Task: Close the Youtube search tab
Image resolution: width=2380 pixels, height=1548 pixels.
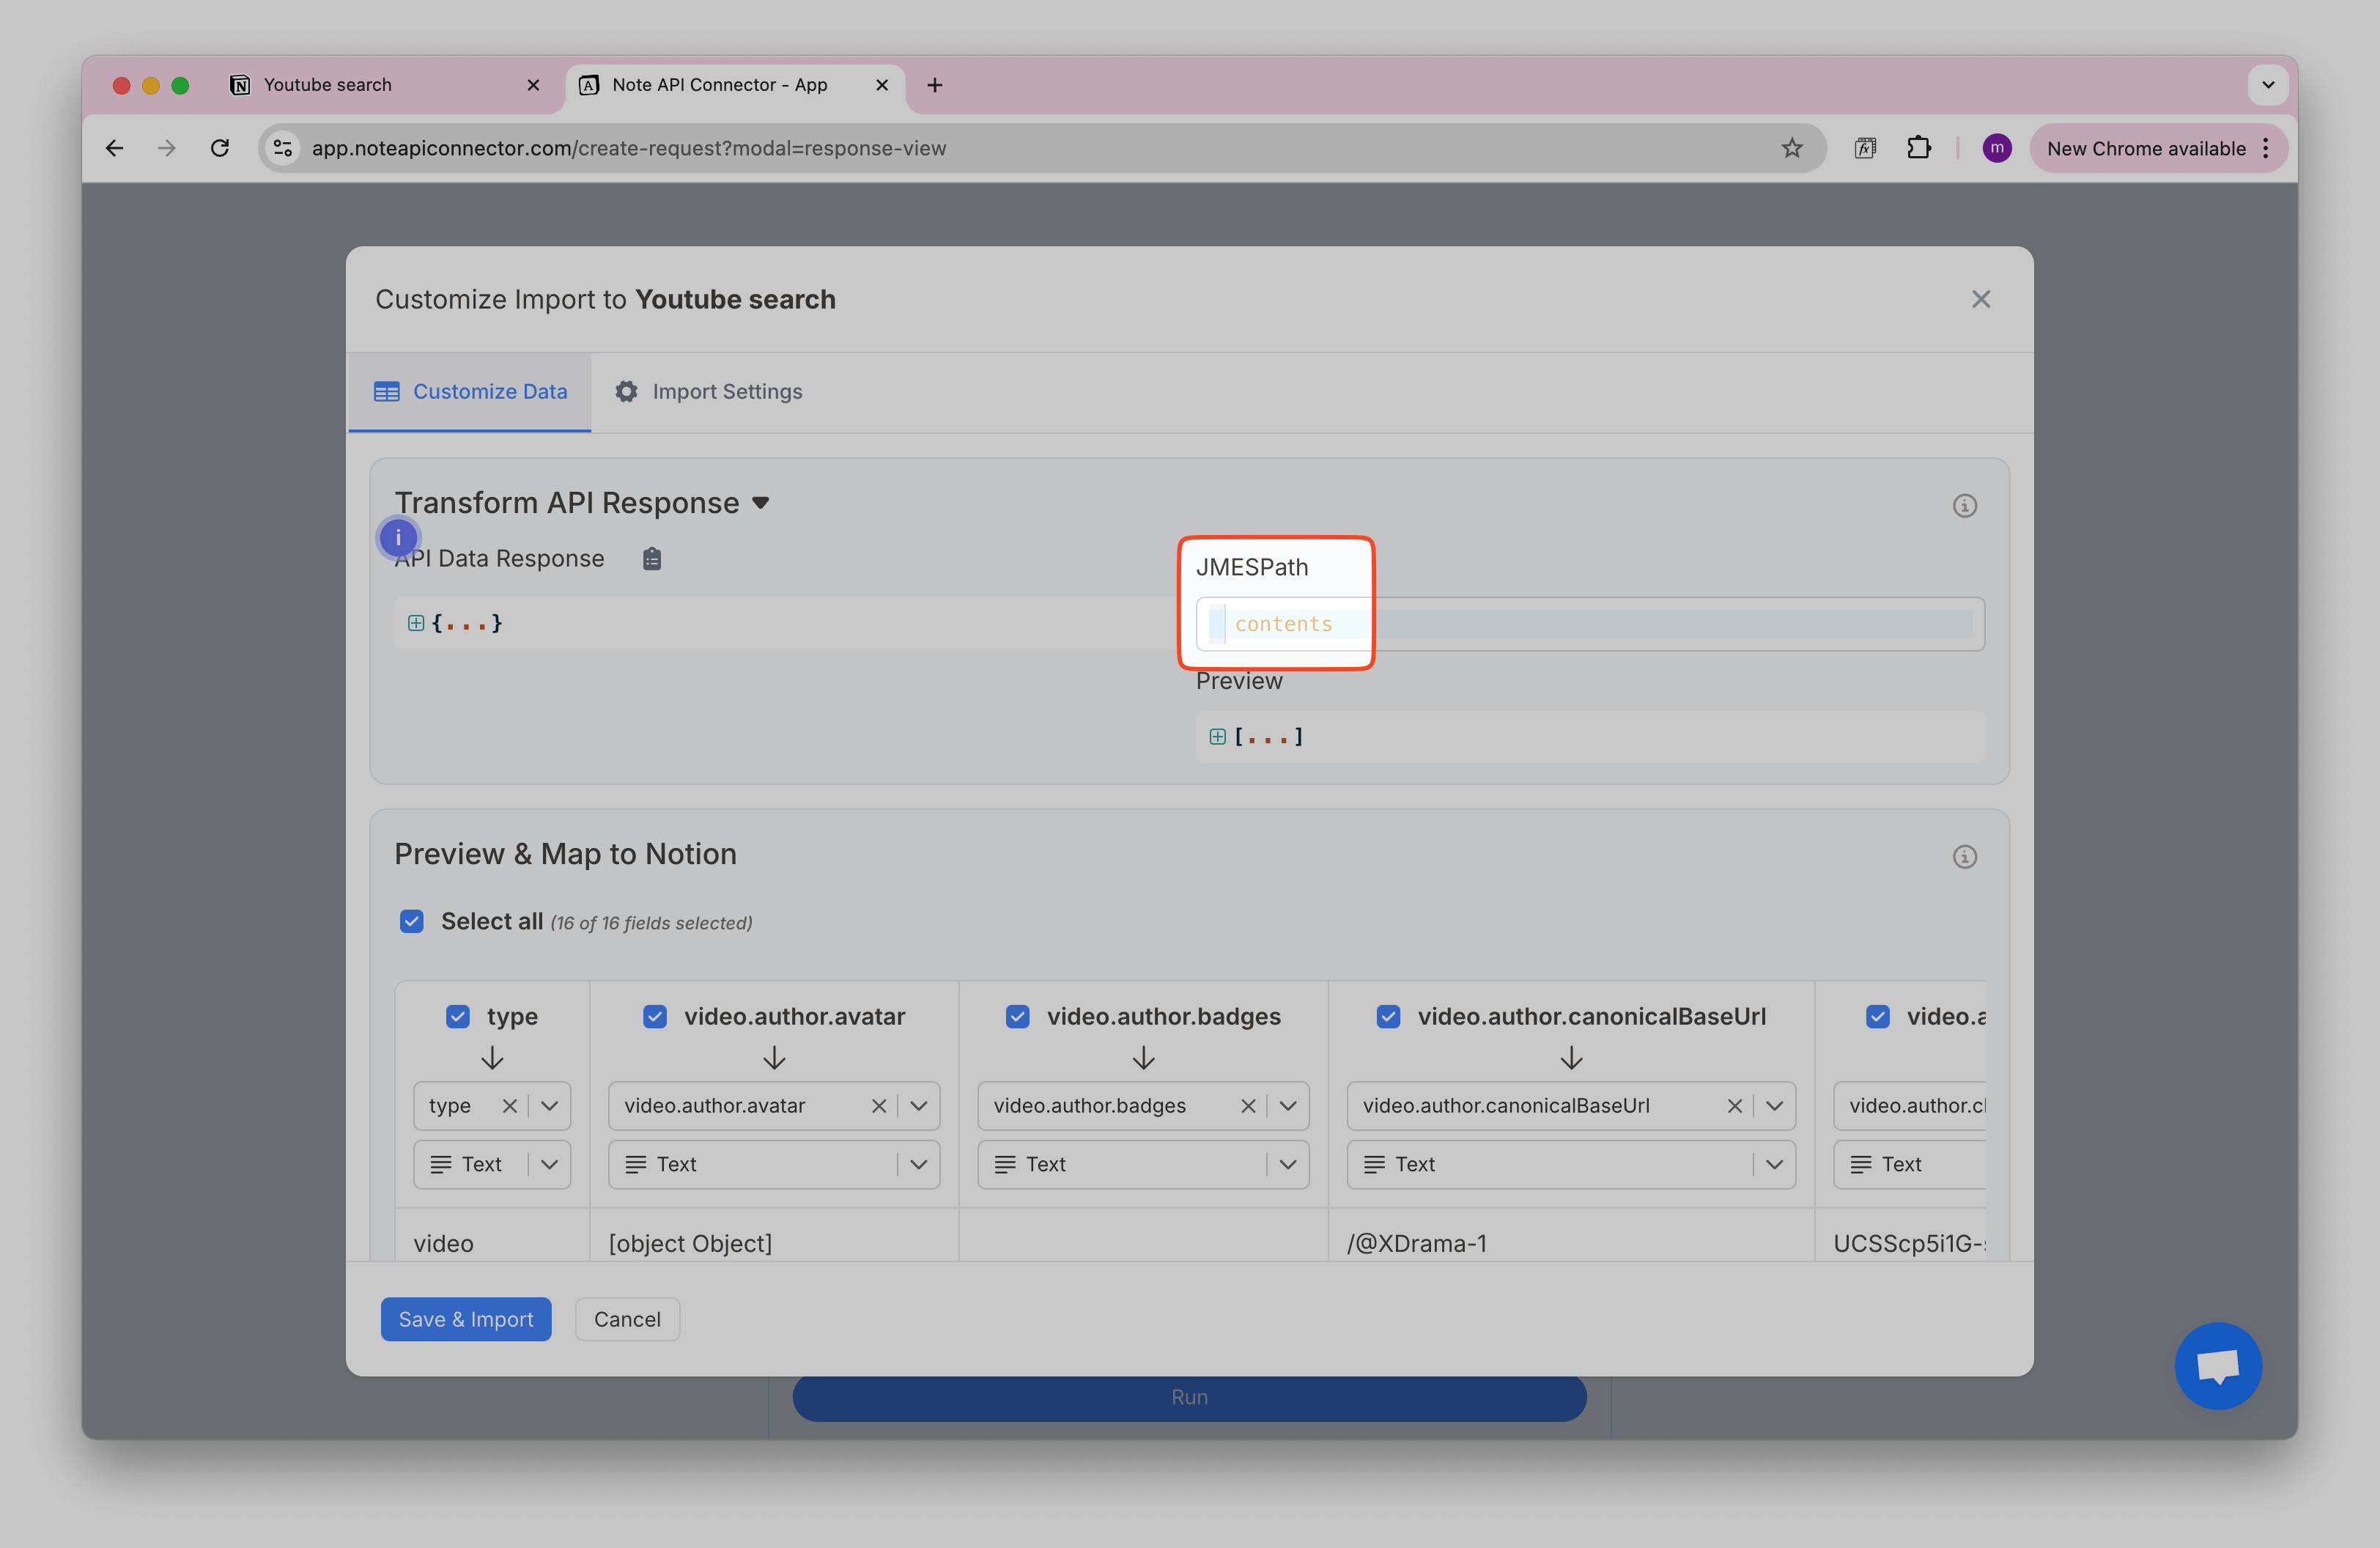Action: (x=533, y=85)
